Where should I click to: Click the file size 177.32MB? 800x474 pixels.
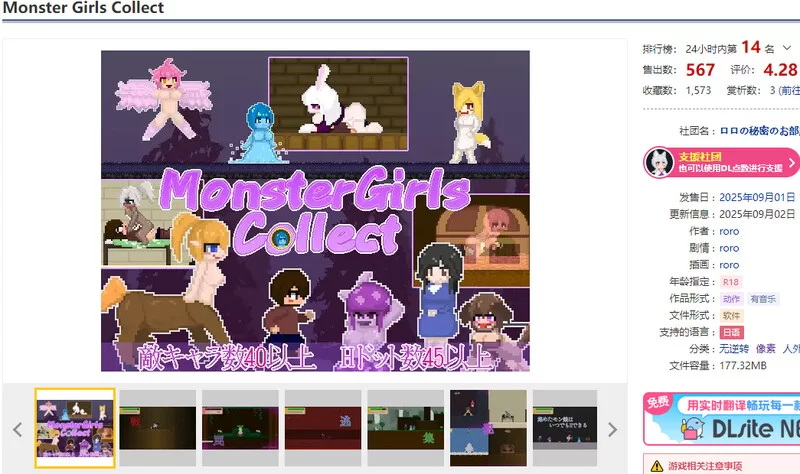pyautogui.click(x=743, y=366)
